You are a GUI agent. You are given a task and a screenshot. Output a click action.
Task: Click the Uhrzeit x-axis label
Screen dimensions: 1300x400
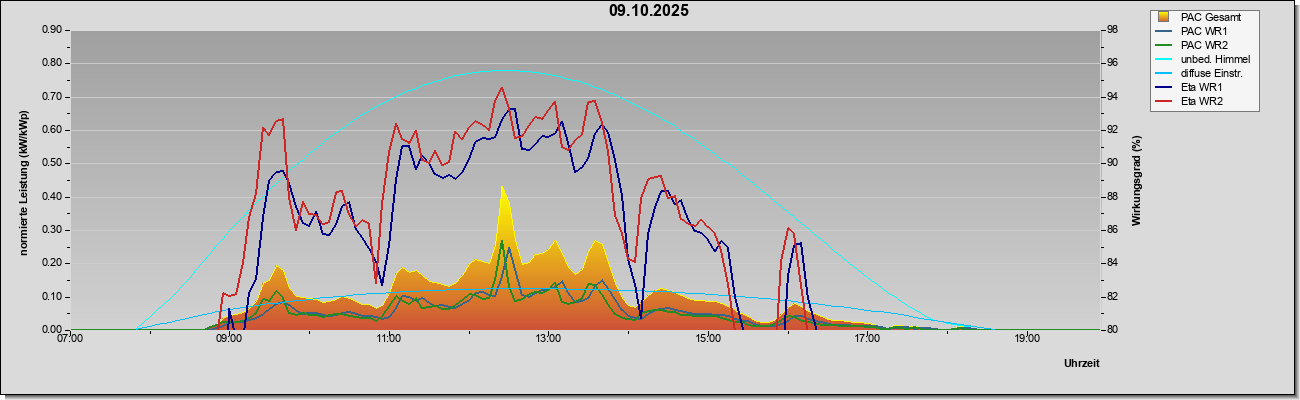[1081, 363]
